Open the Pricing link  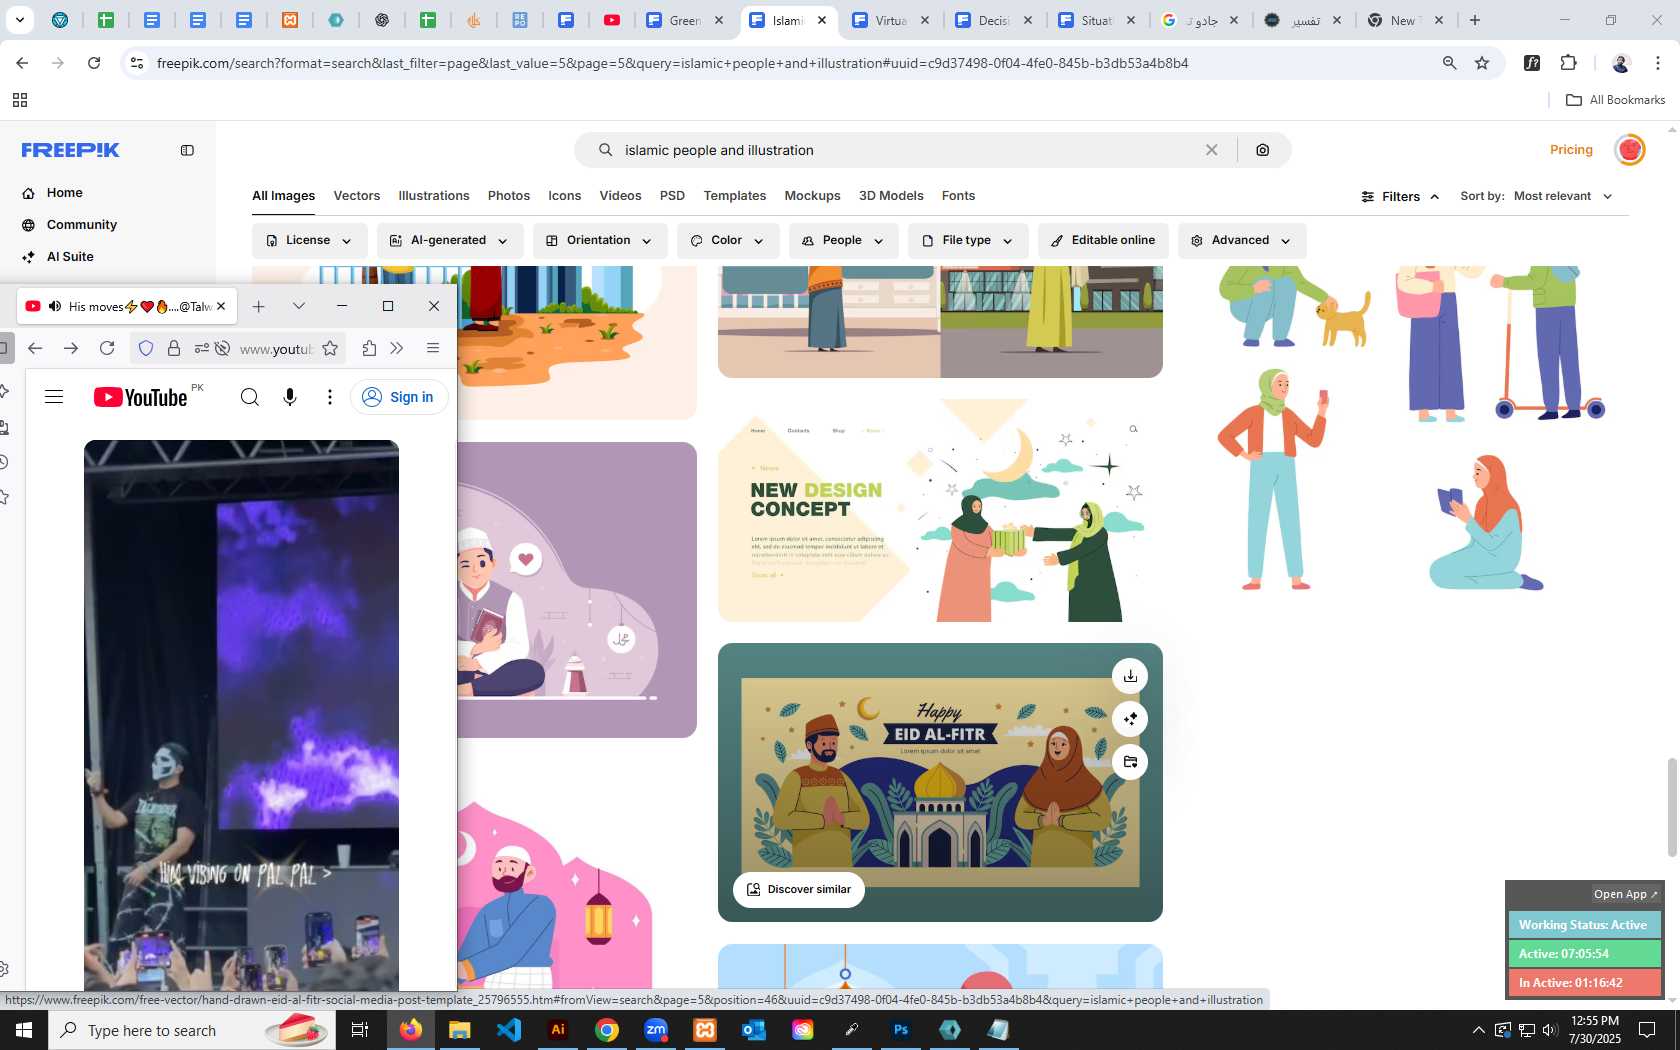click(x=1571, y=150)
